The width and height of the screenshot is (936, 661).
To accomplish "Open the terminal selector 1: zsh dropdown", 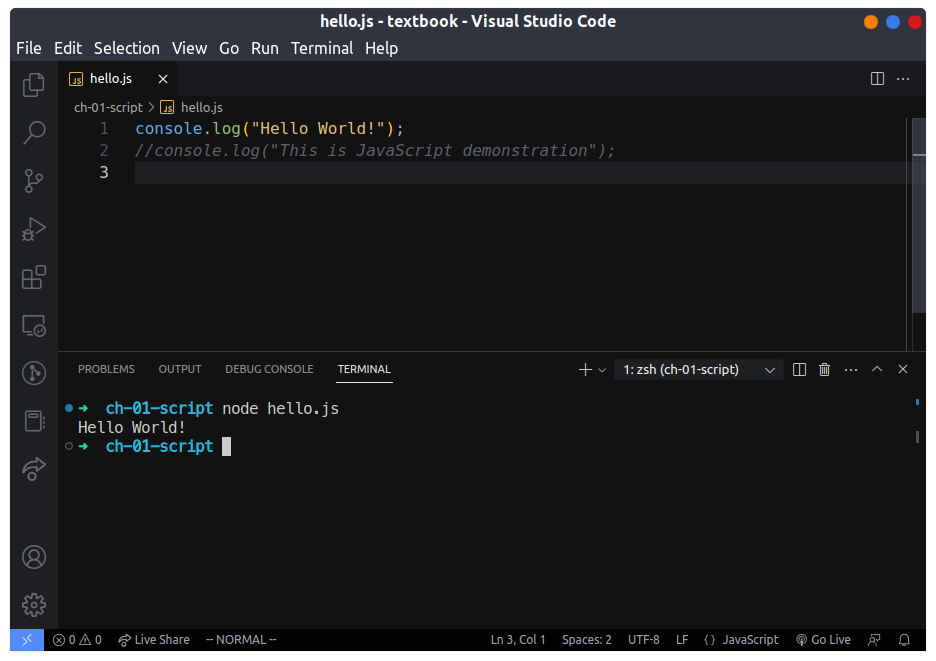I will tap(698, 370).
